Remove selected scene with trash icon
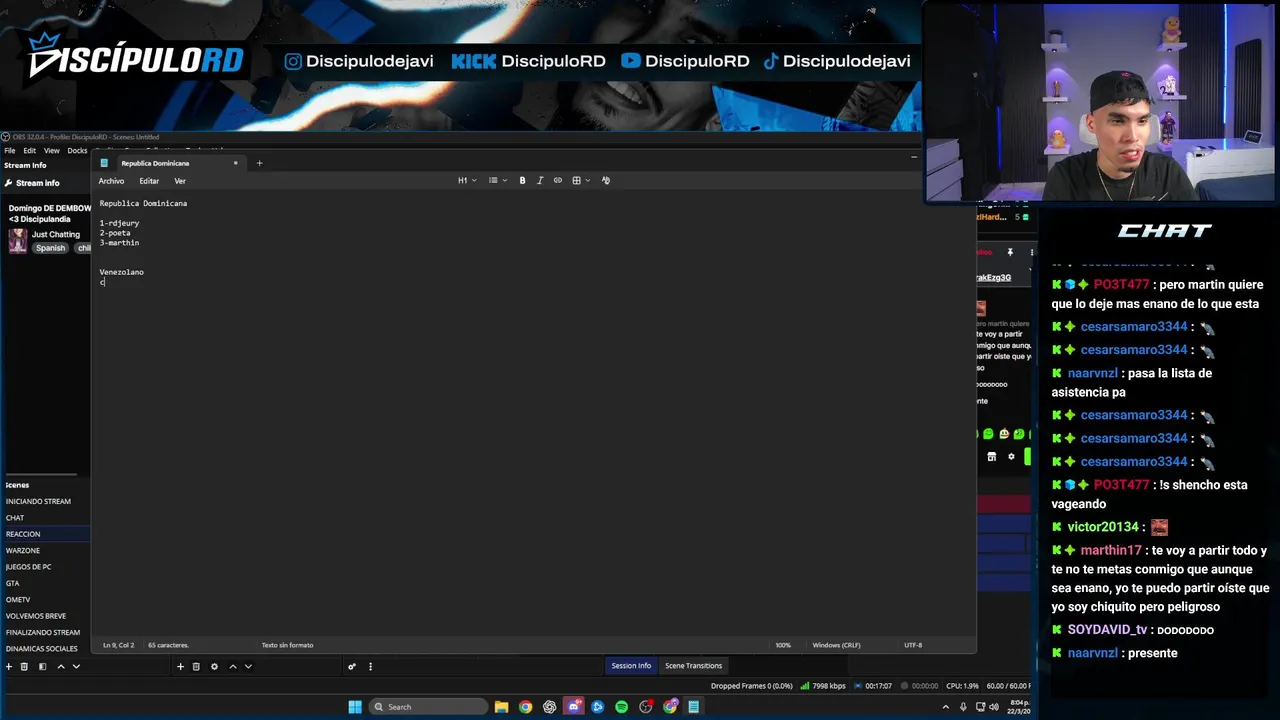 (24, 666)
